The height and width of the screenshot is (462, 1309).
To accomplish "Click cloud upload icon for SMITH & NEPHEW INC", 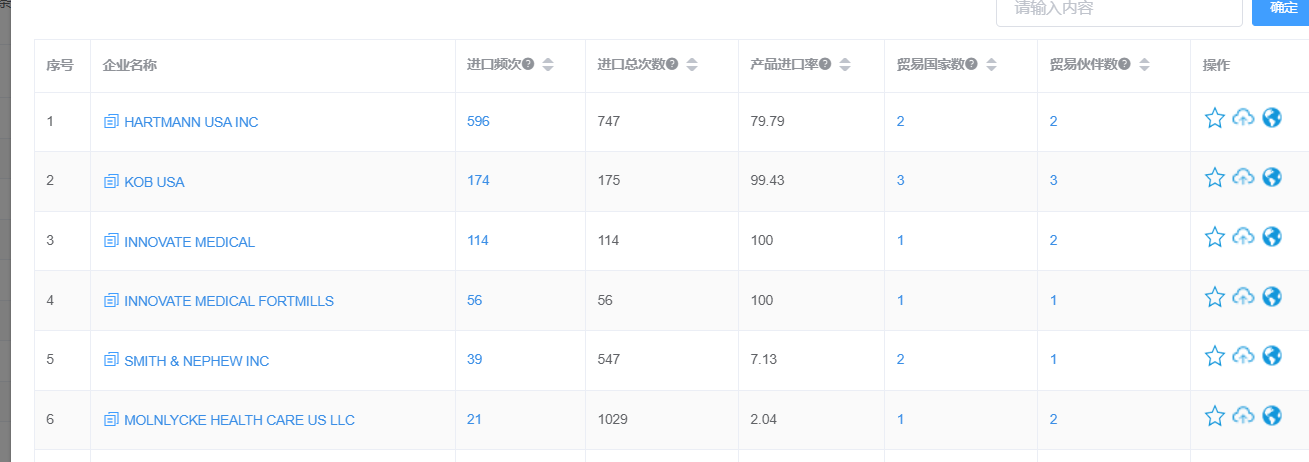I will point(1243,356).
